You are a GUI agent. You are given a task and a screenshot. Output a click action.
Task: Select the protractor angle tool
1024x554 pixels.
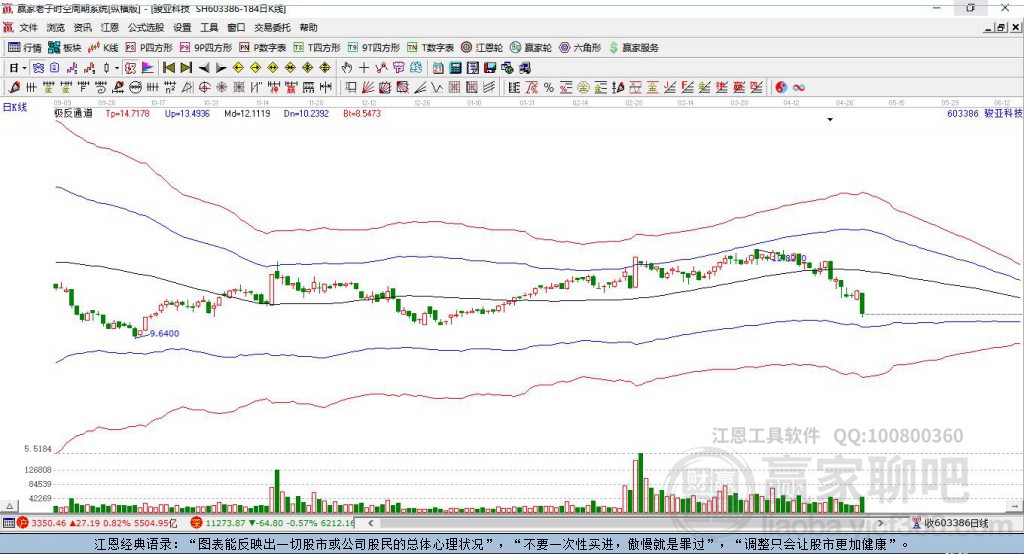(x=187, y=88)
